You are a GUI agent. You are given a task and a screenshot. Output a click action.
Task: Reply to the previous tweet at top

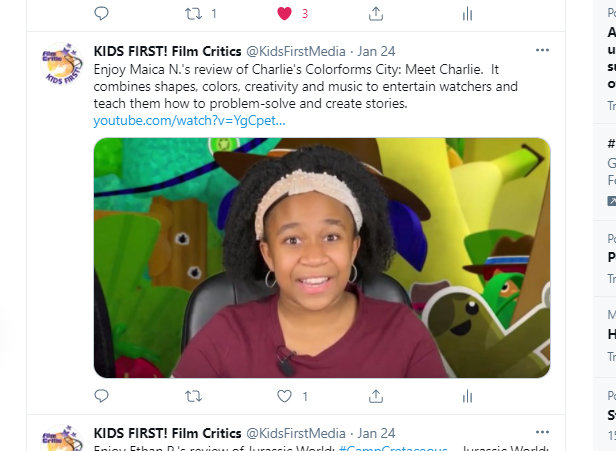pyautogui.click(x=101, y=14)
